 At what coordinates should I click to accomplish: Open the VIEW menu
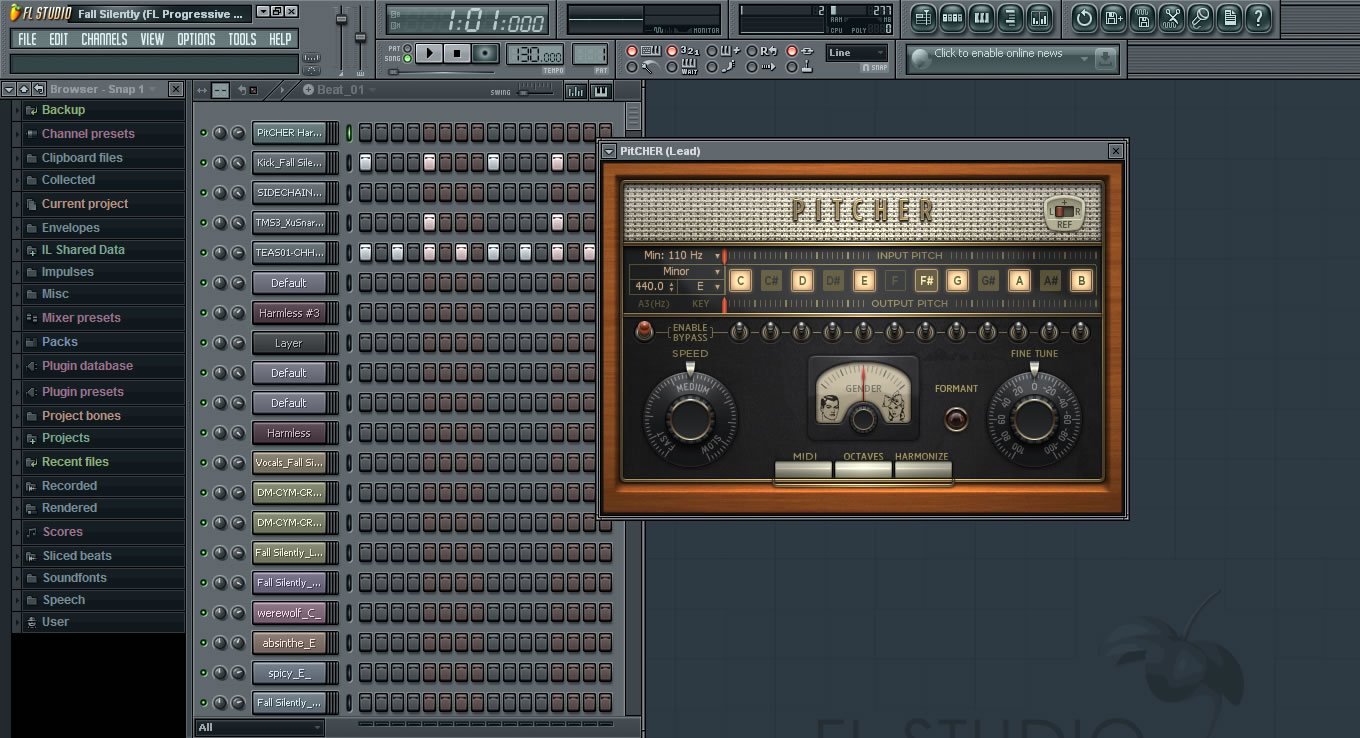152,39
